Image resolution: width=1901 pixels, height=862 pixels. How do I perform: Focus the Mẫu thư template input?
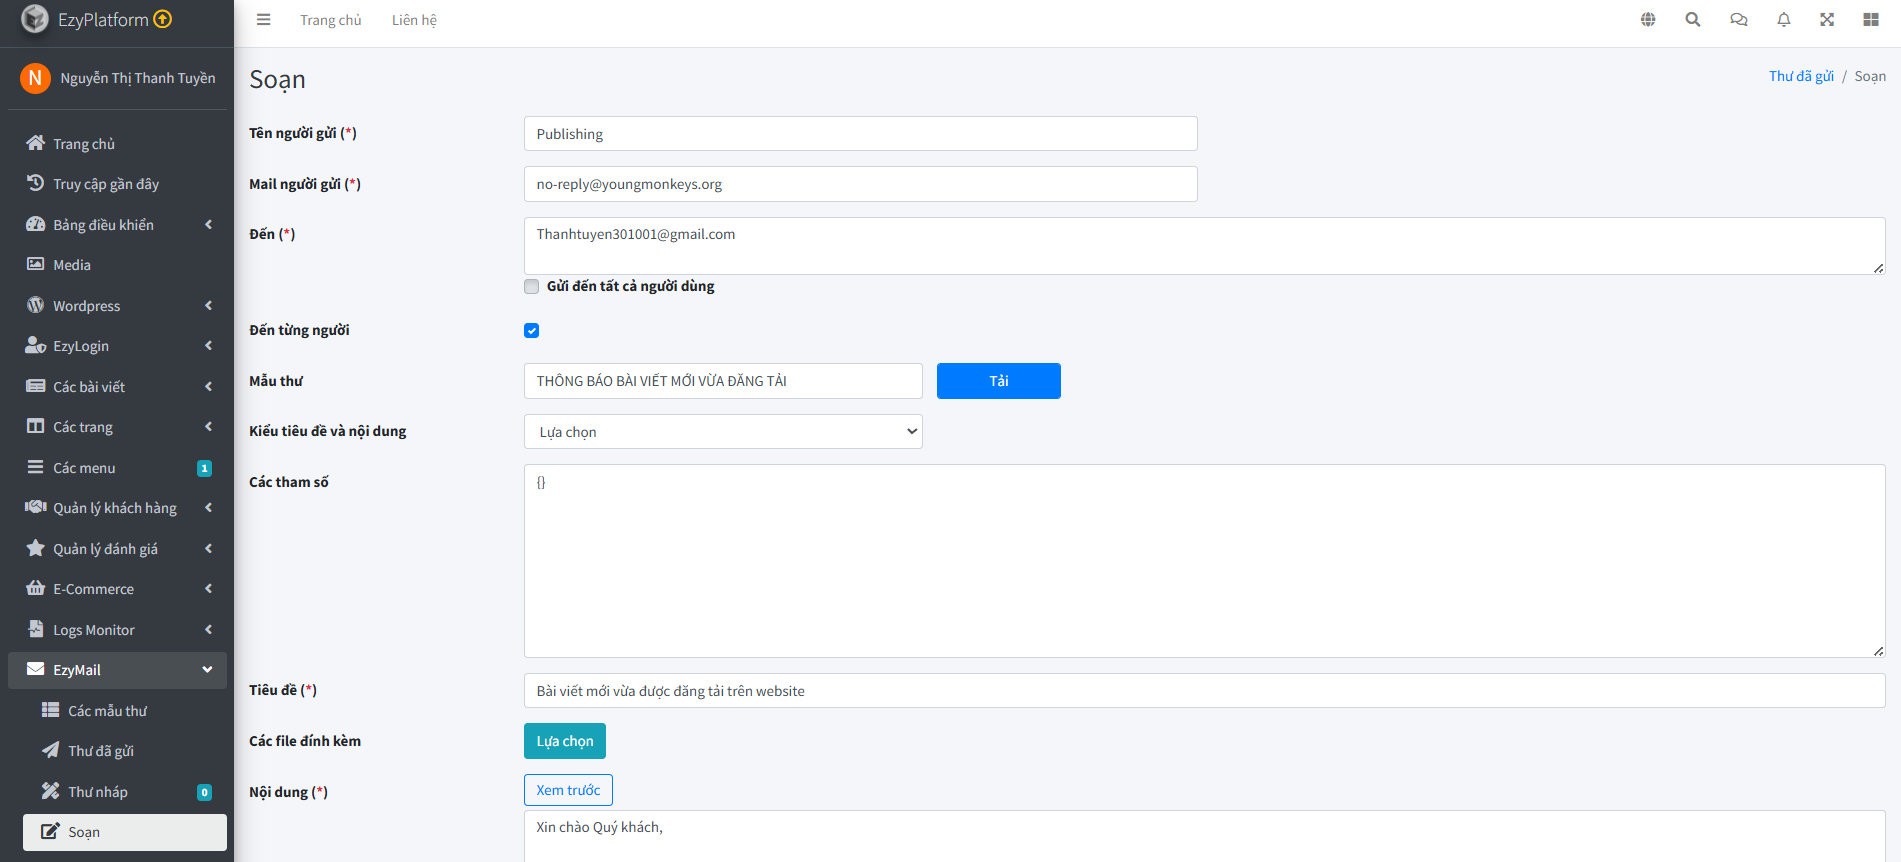pos(723,381)
